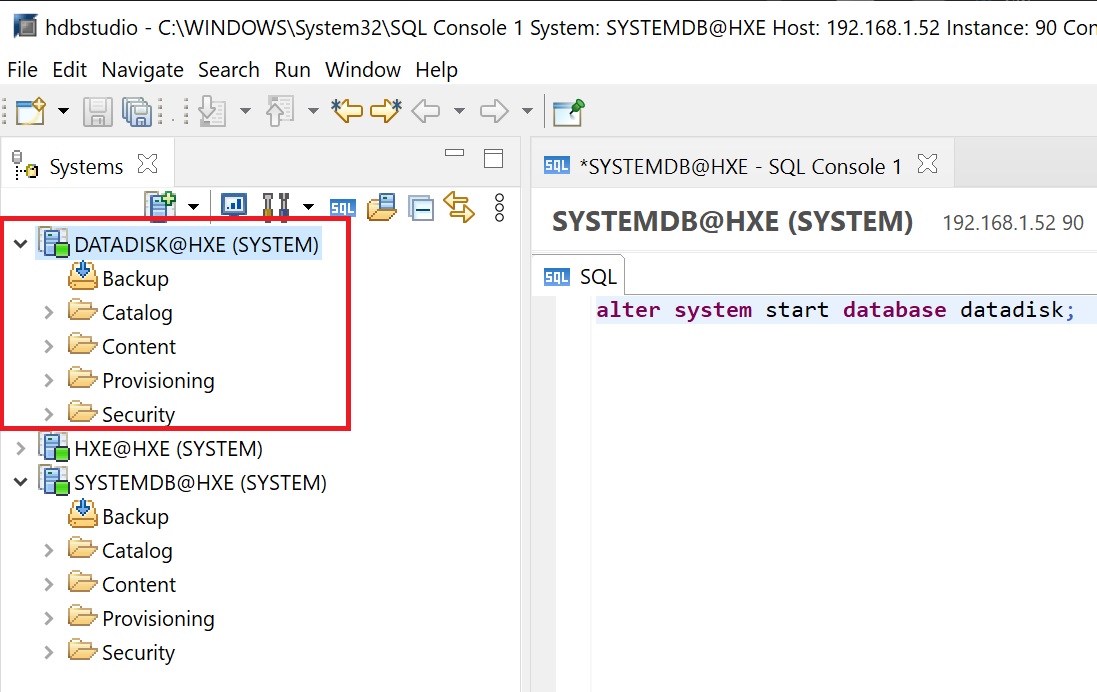Screen dimensions: 1097x692
Task: Open SQL Console from Systems toolbar
Action: (x=342, y=207)
